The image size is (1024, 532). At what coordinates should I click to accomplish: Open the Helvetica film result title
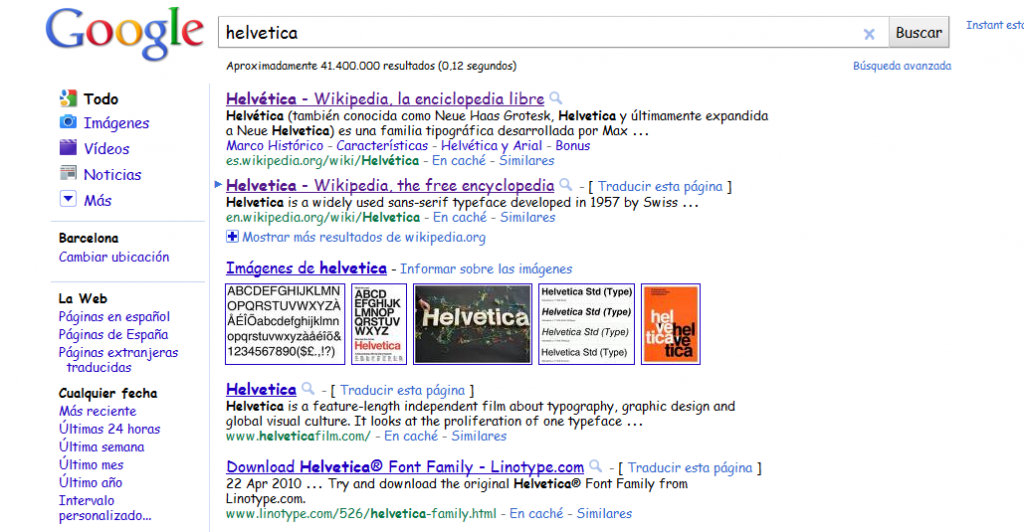coord(261,390)
